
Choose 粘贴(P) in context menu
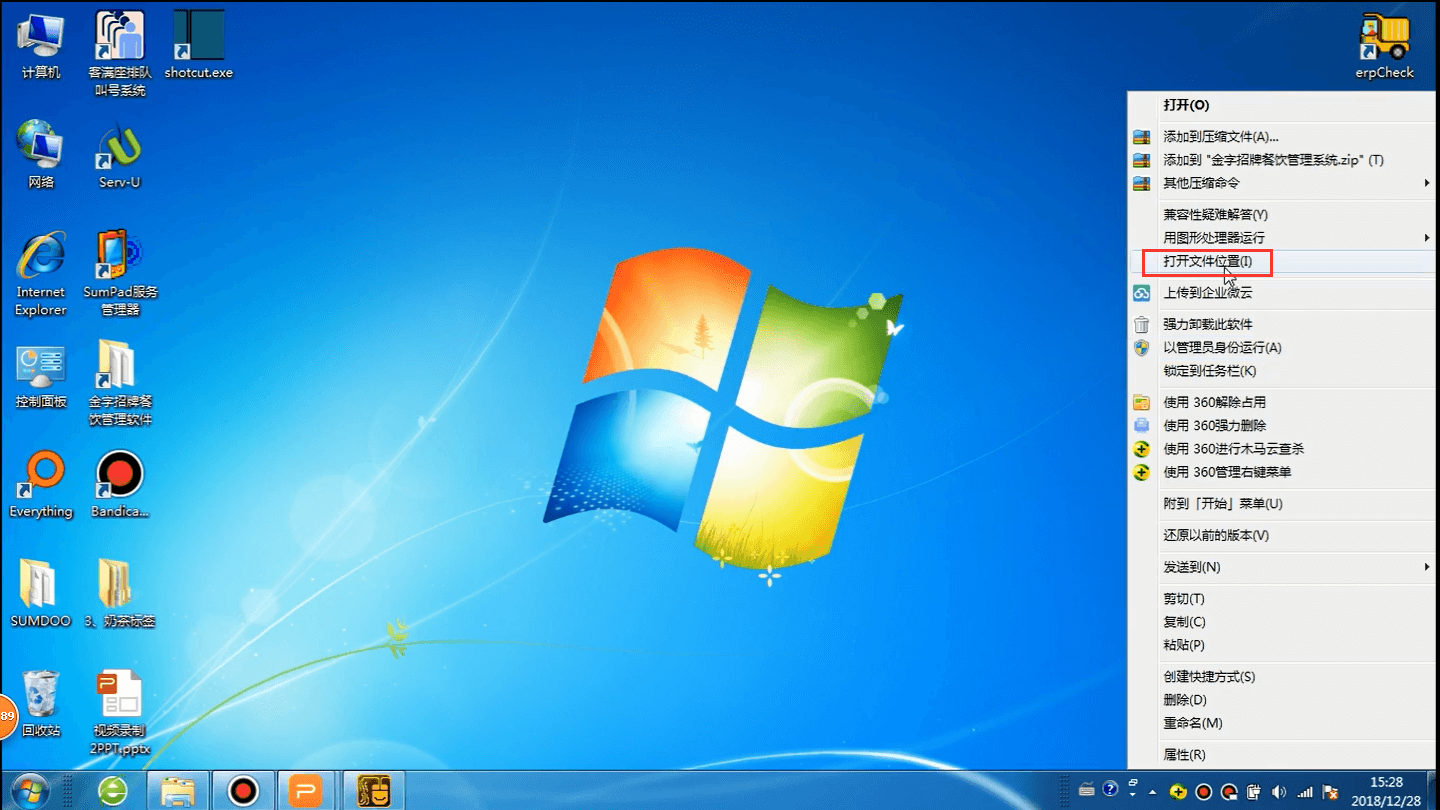click(1282, 645)
